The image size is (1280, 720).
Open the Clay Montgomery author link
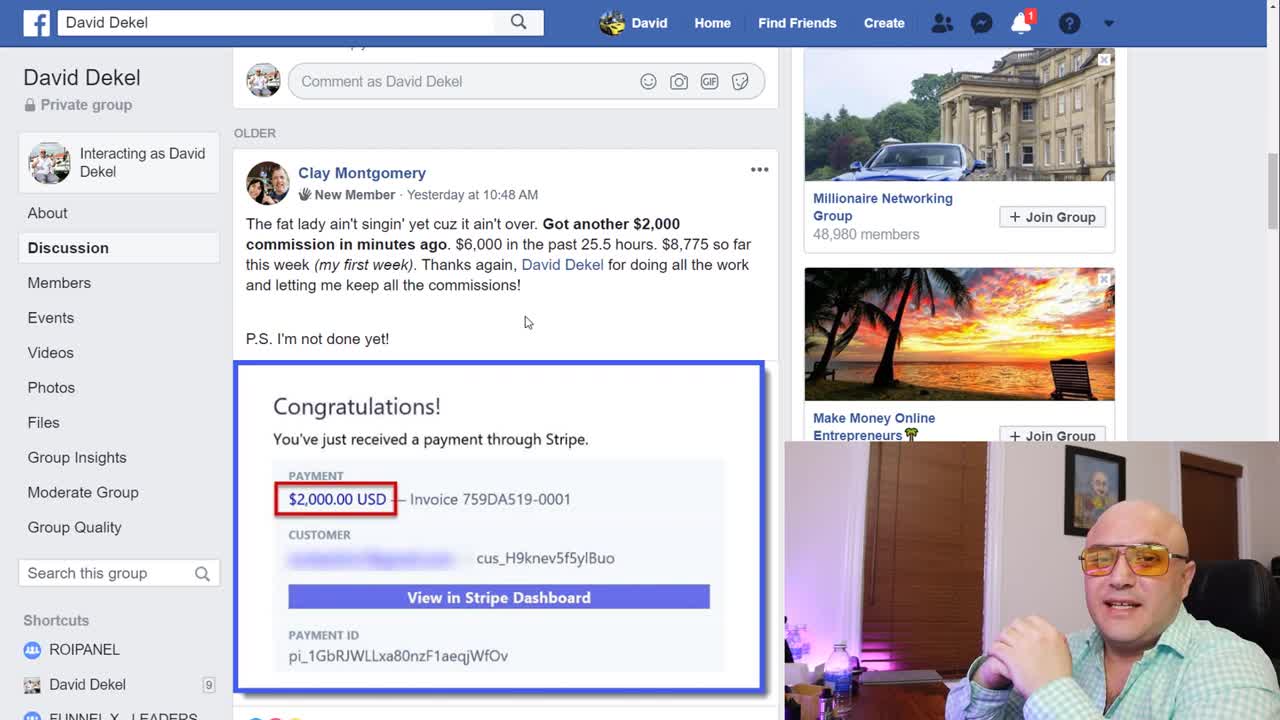coord(361,173)
